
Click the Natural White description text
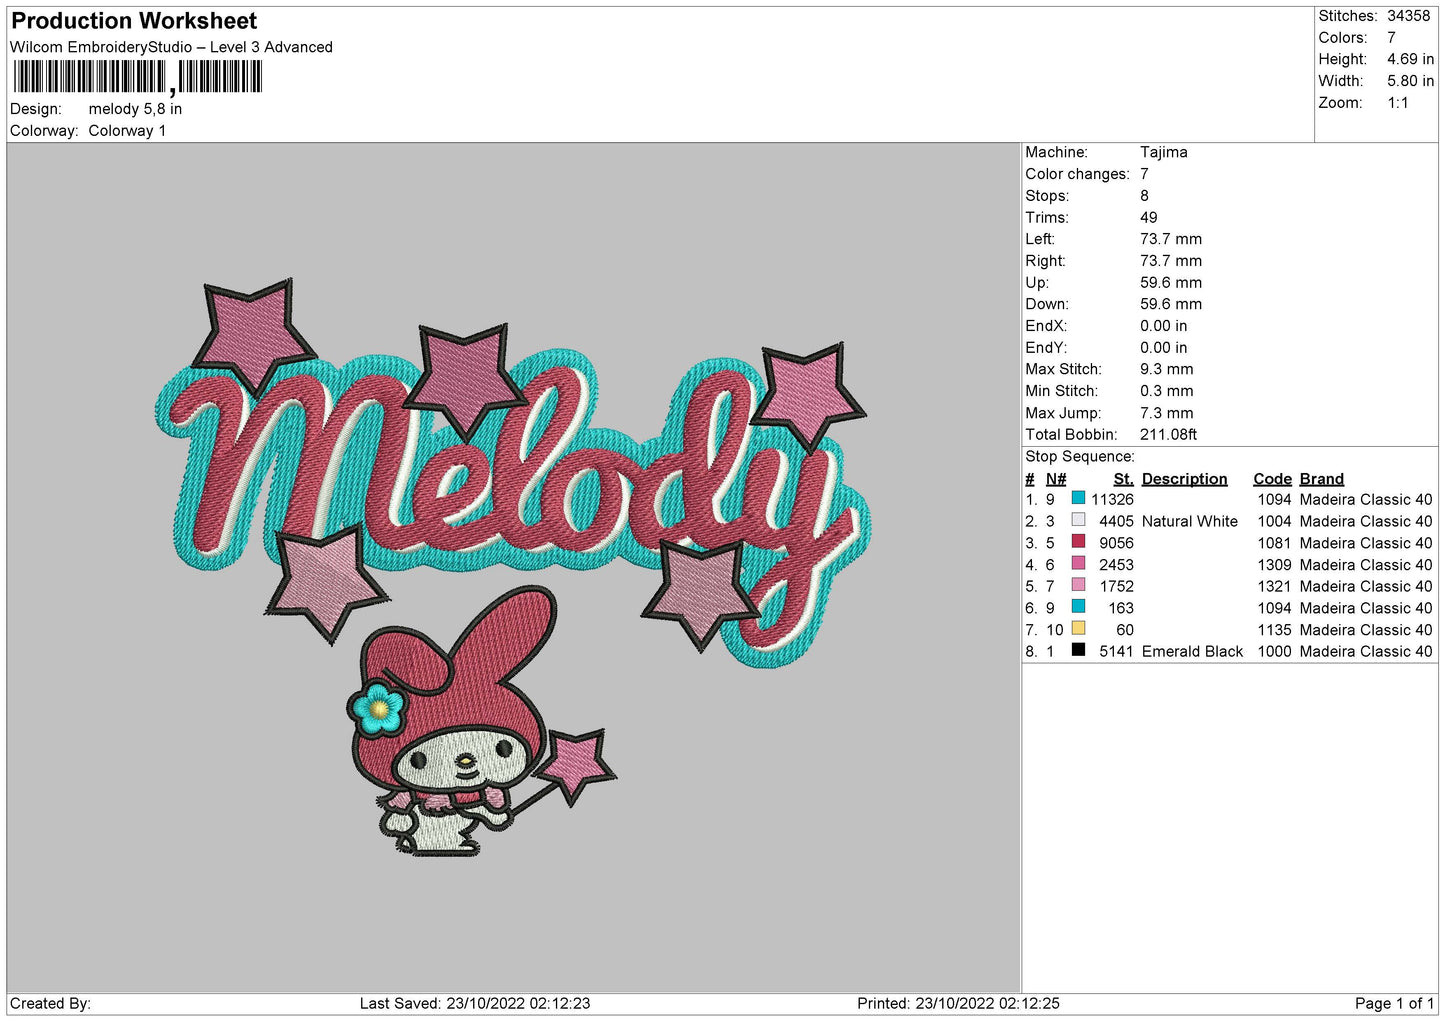pos(1189,521)
